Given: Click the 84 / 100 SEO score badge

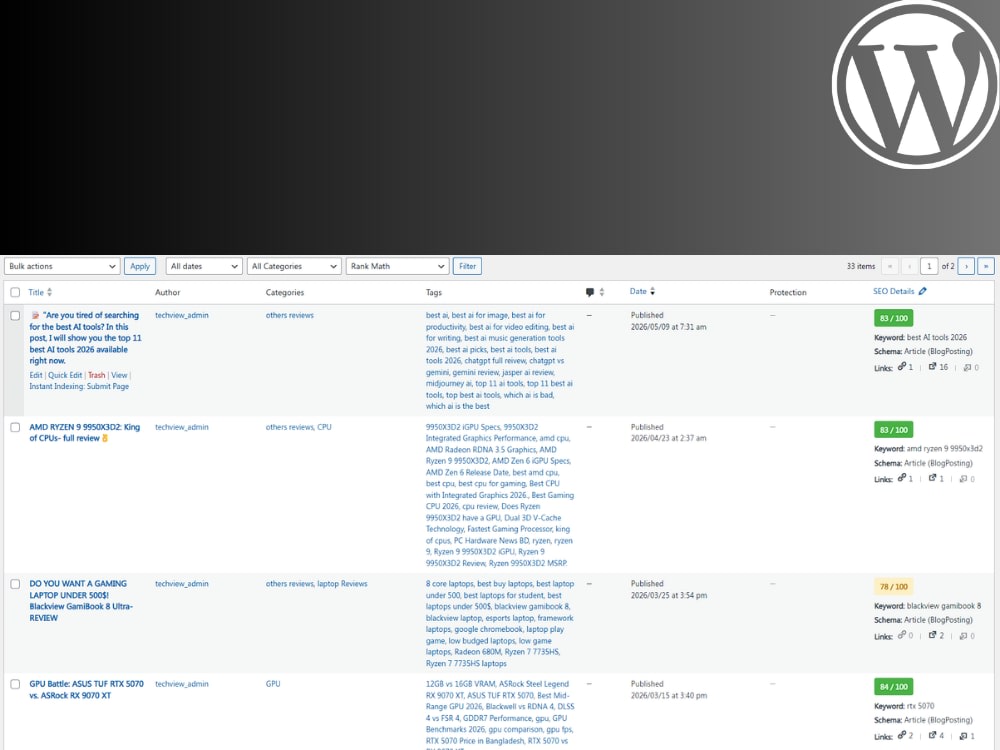Looking at the screenshot, I should (x=893, y=687).
